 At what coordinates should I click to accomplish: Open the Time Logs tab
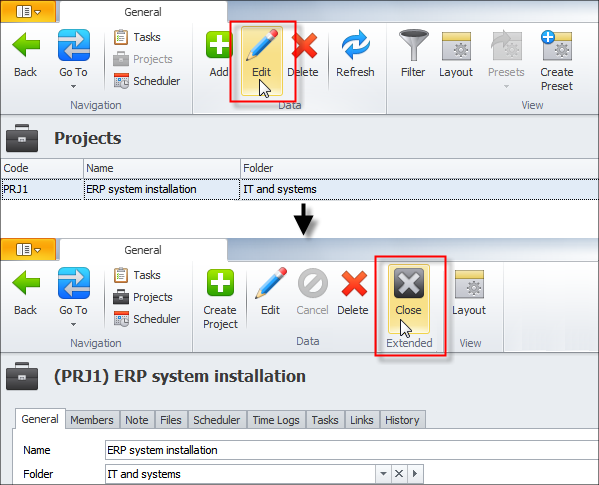[276, 420]
